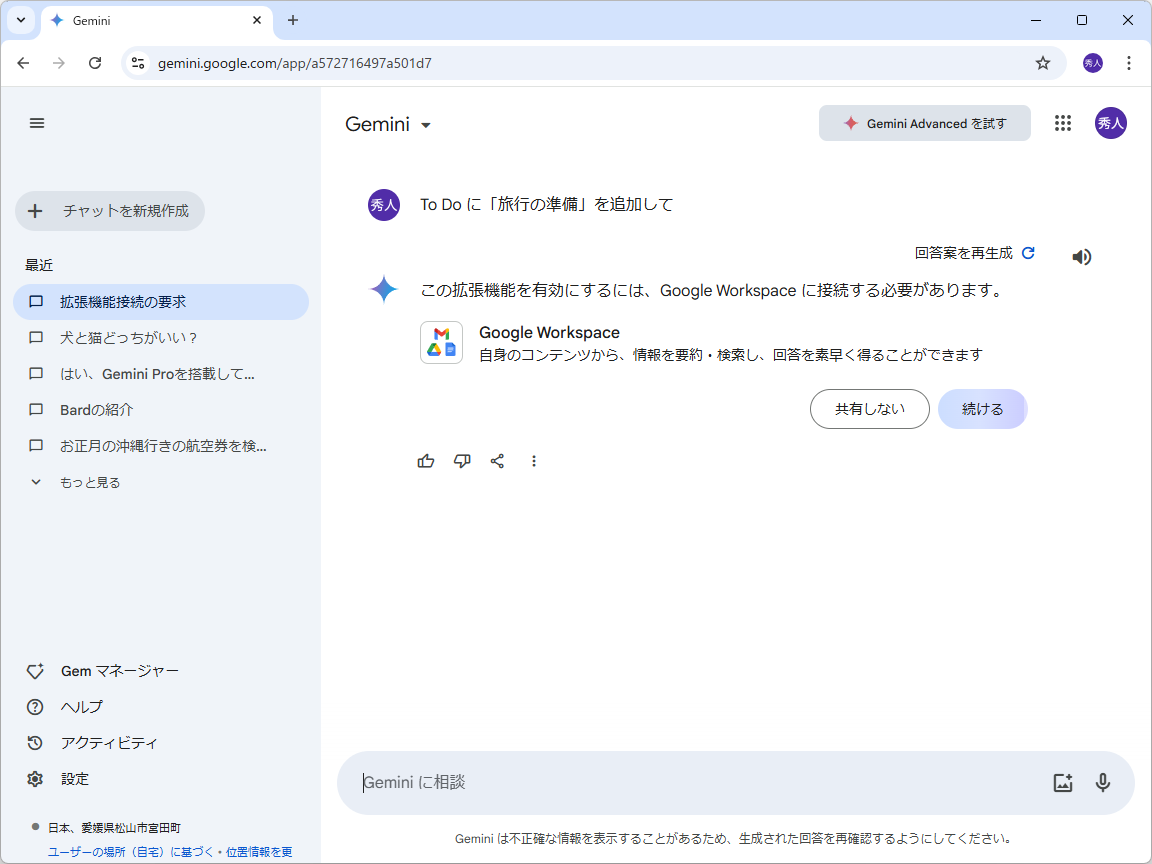The height and width of the screenshot is (864, 1152).
Task: Give the response a thumbs down
Action: (x=462, y=460)
